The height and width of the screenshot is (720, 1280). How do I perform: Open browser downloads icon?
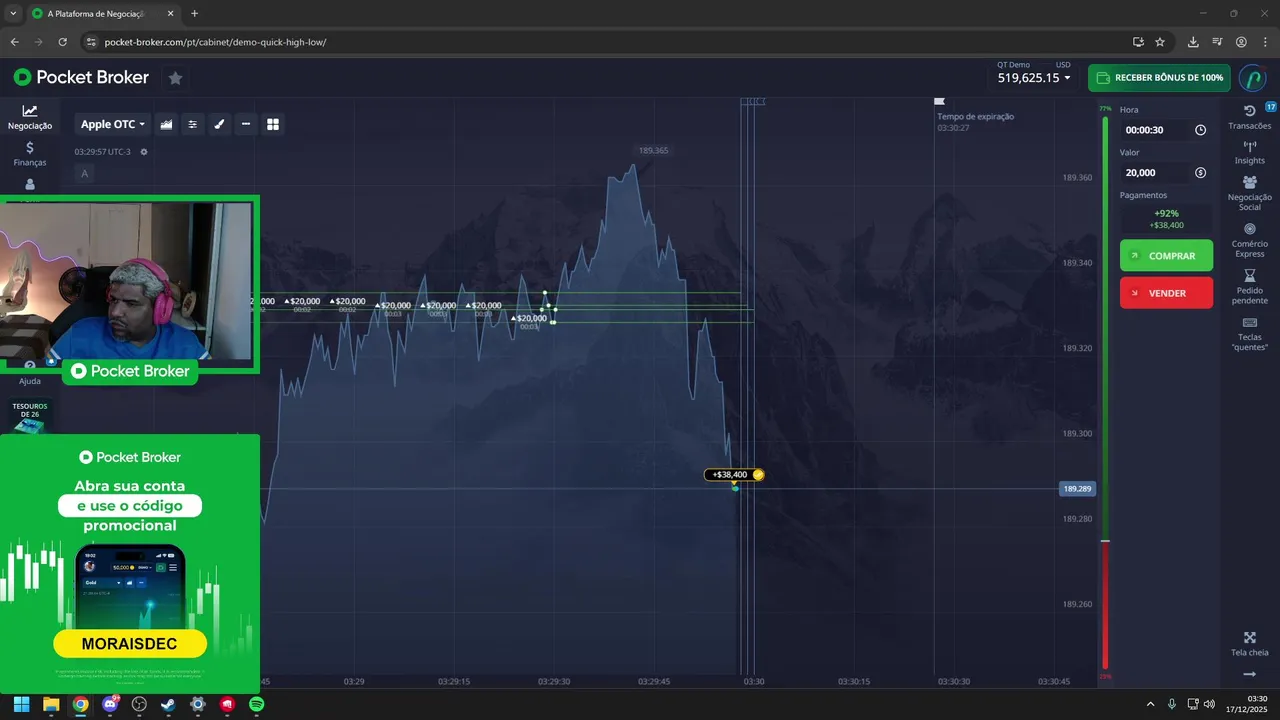(x=1193, y=42)
